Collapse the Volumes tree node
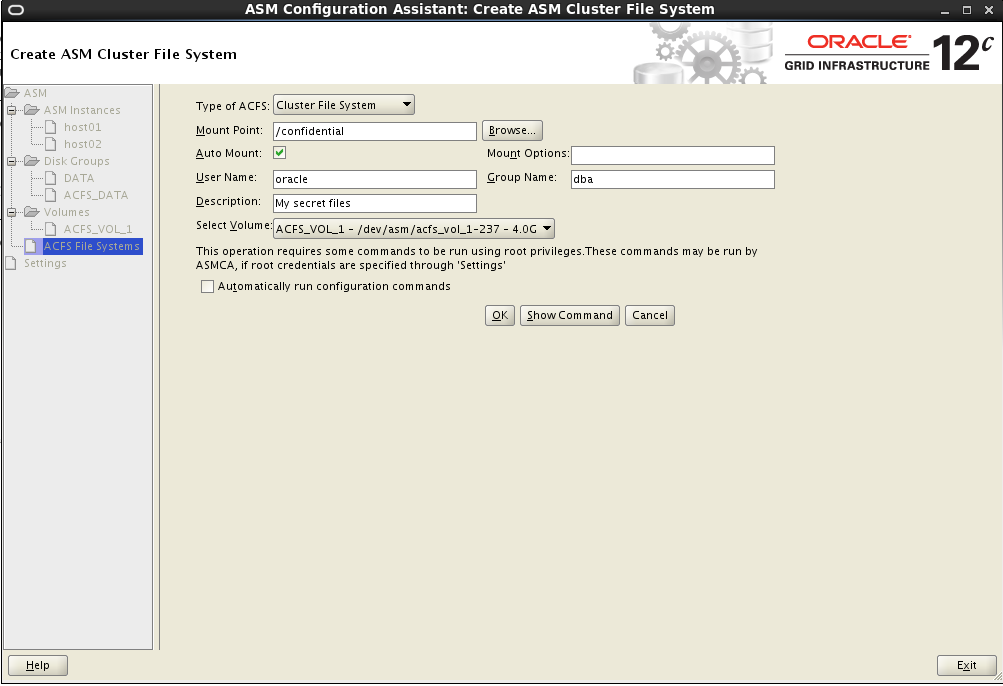This screenshot has height=686, width=1003. coord(11,212)
